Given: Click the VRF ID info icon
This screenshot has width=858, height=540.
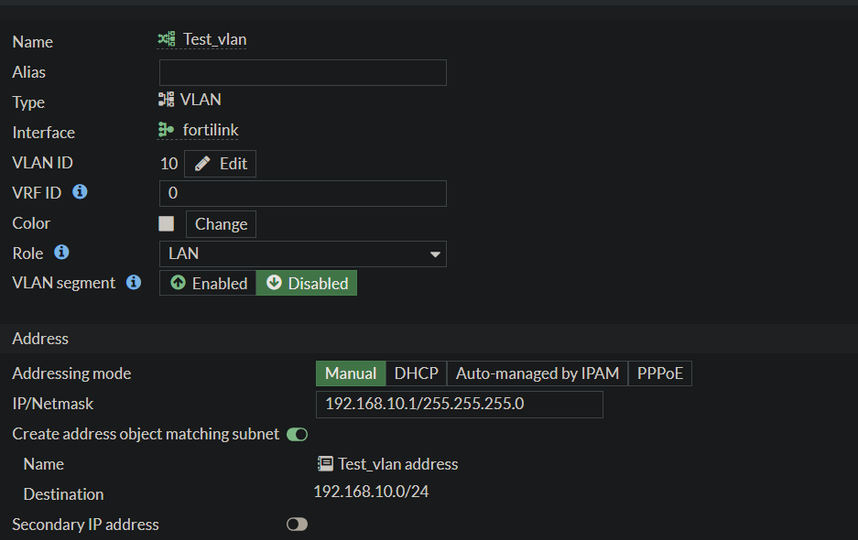Looking at the screenshot, I should click(80, 192).
